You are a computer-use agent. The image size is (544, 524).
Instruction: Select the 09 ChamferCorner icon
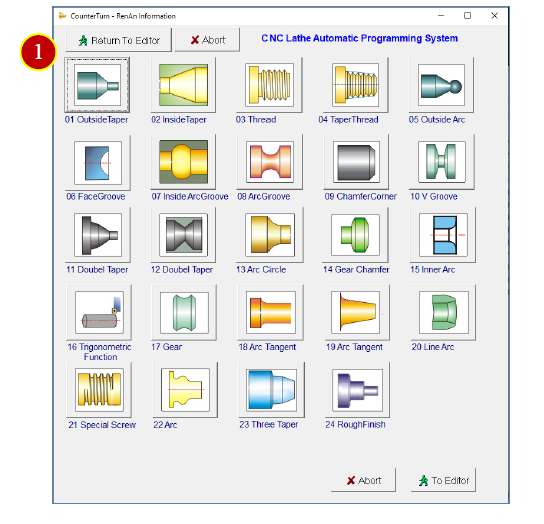[x=356, y=162]
